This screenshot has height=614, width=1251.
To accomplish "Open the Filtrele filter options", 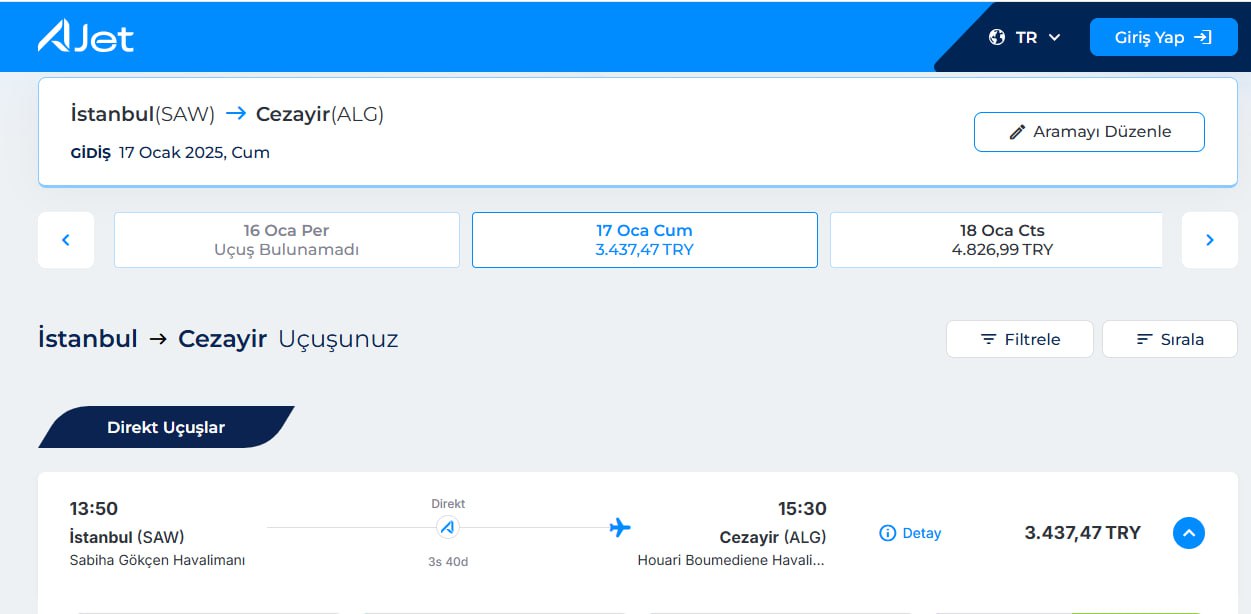I will (1020, 339).
